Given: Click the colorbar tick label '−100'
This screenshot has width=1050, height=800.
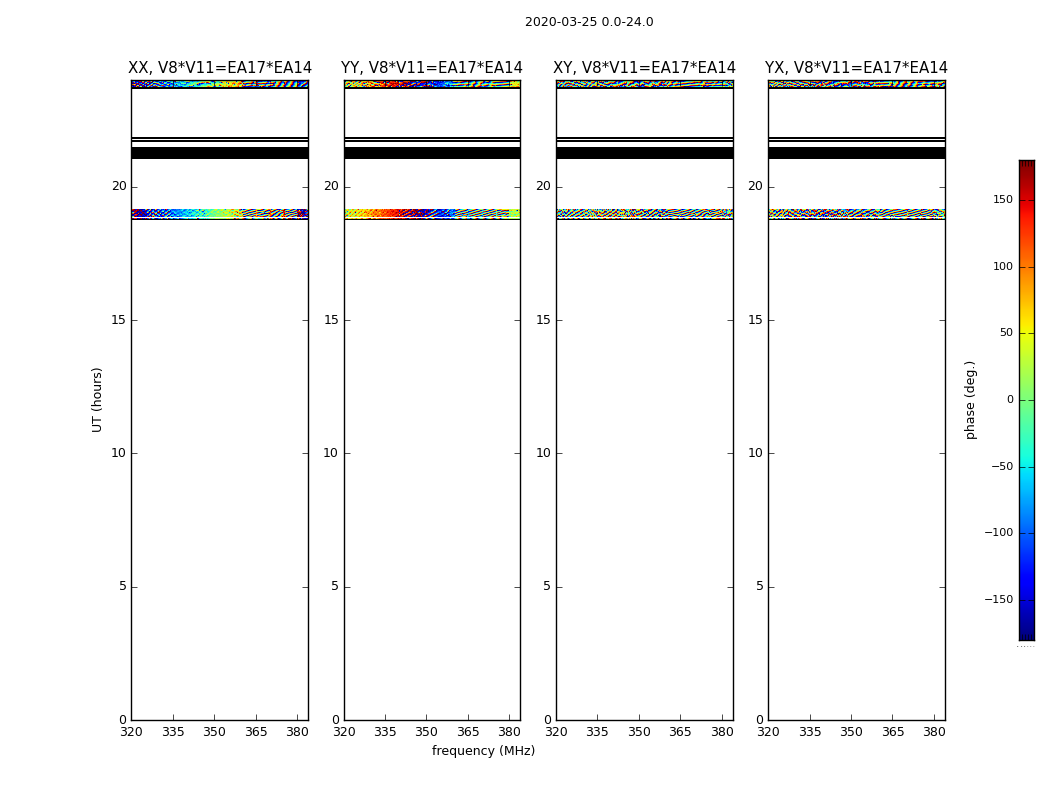Looking at the screenshot, I should pyautogui.click(x=999, y=532).
